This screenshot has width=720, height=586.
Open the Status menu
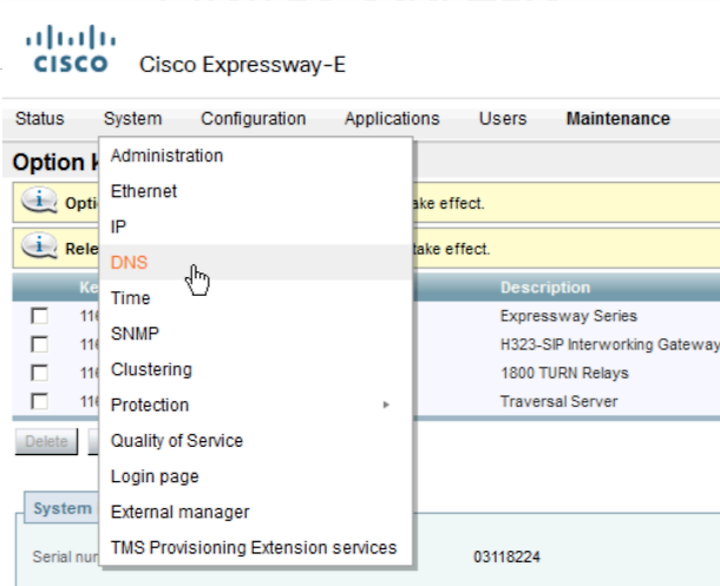click(40, 118)
